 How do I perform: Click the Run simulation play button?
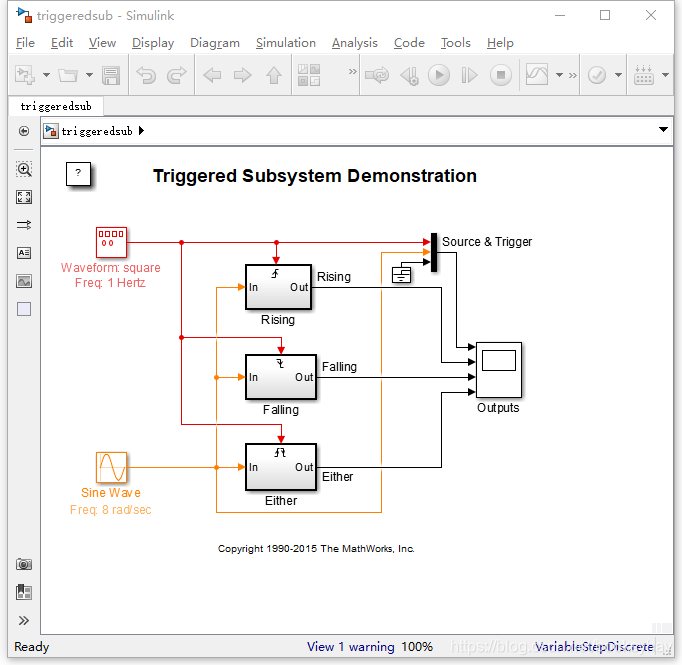tap(439, 75)
